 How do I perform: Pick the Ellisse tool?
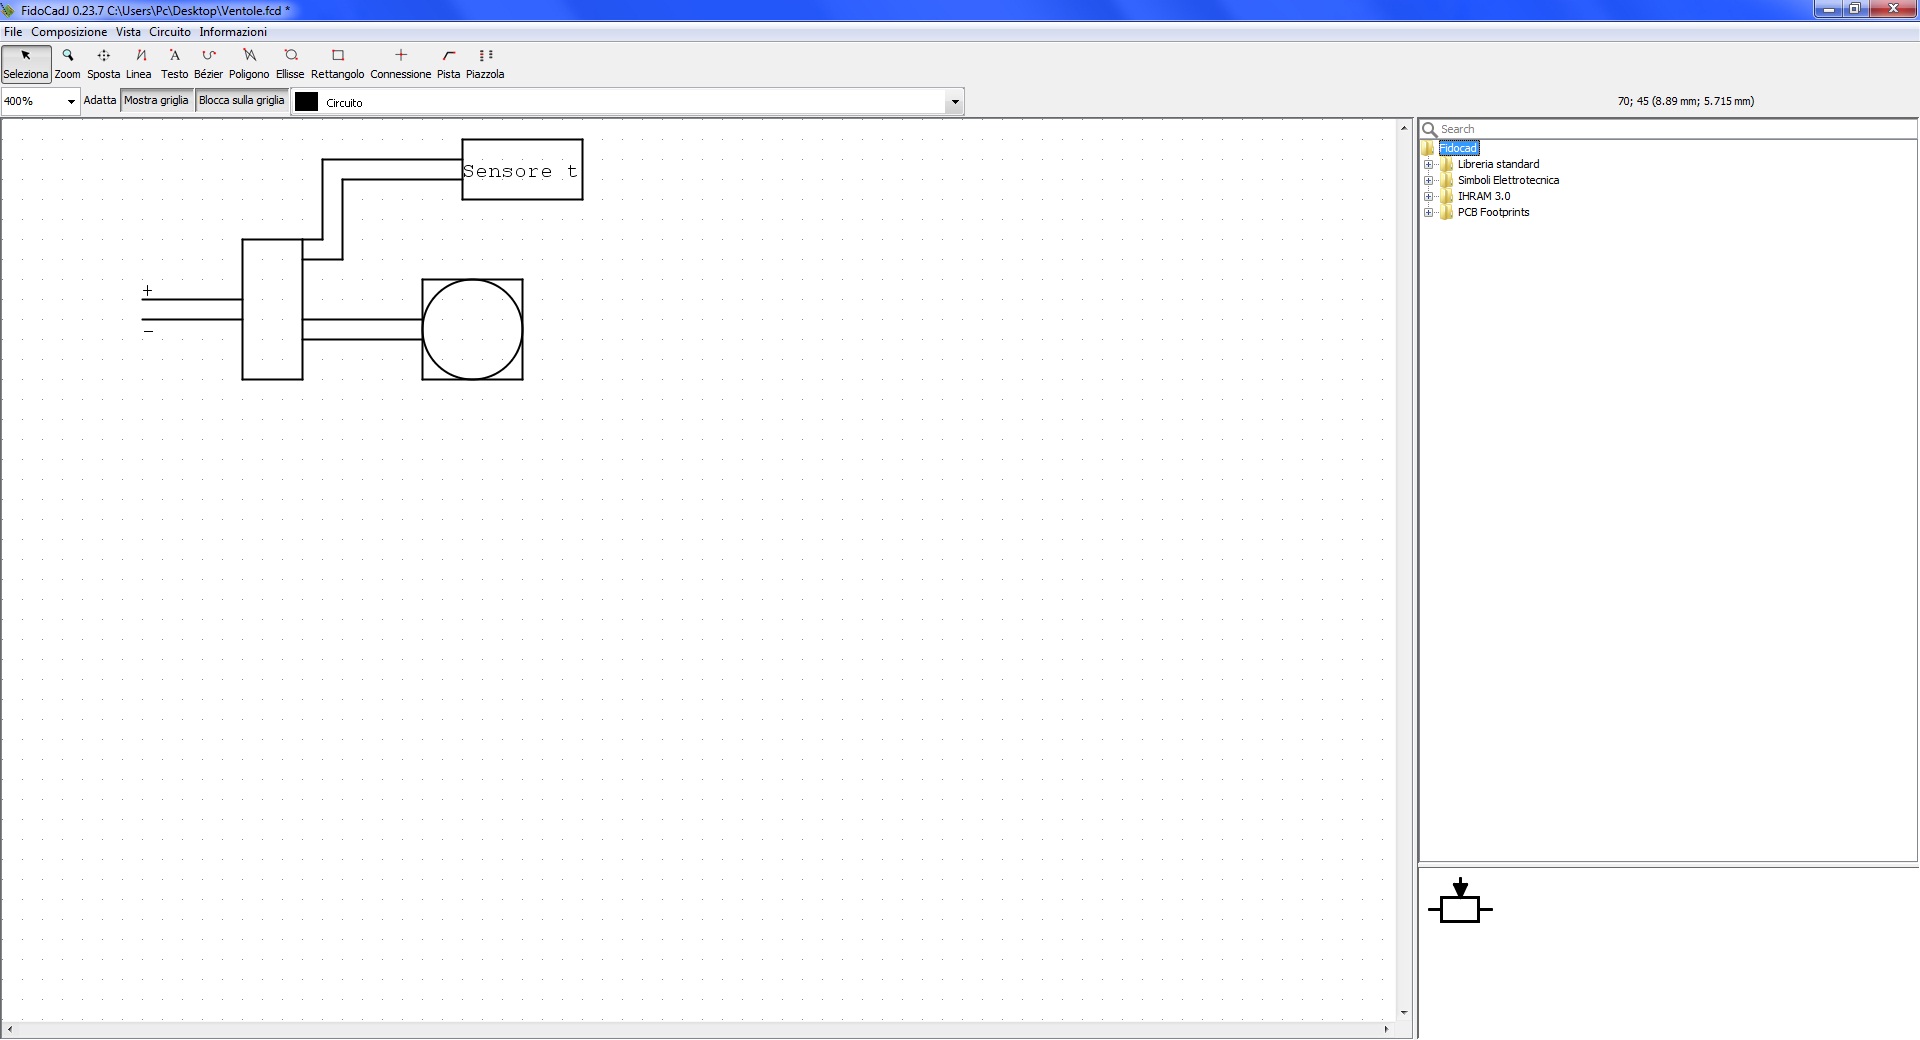[290, 64]
